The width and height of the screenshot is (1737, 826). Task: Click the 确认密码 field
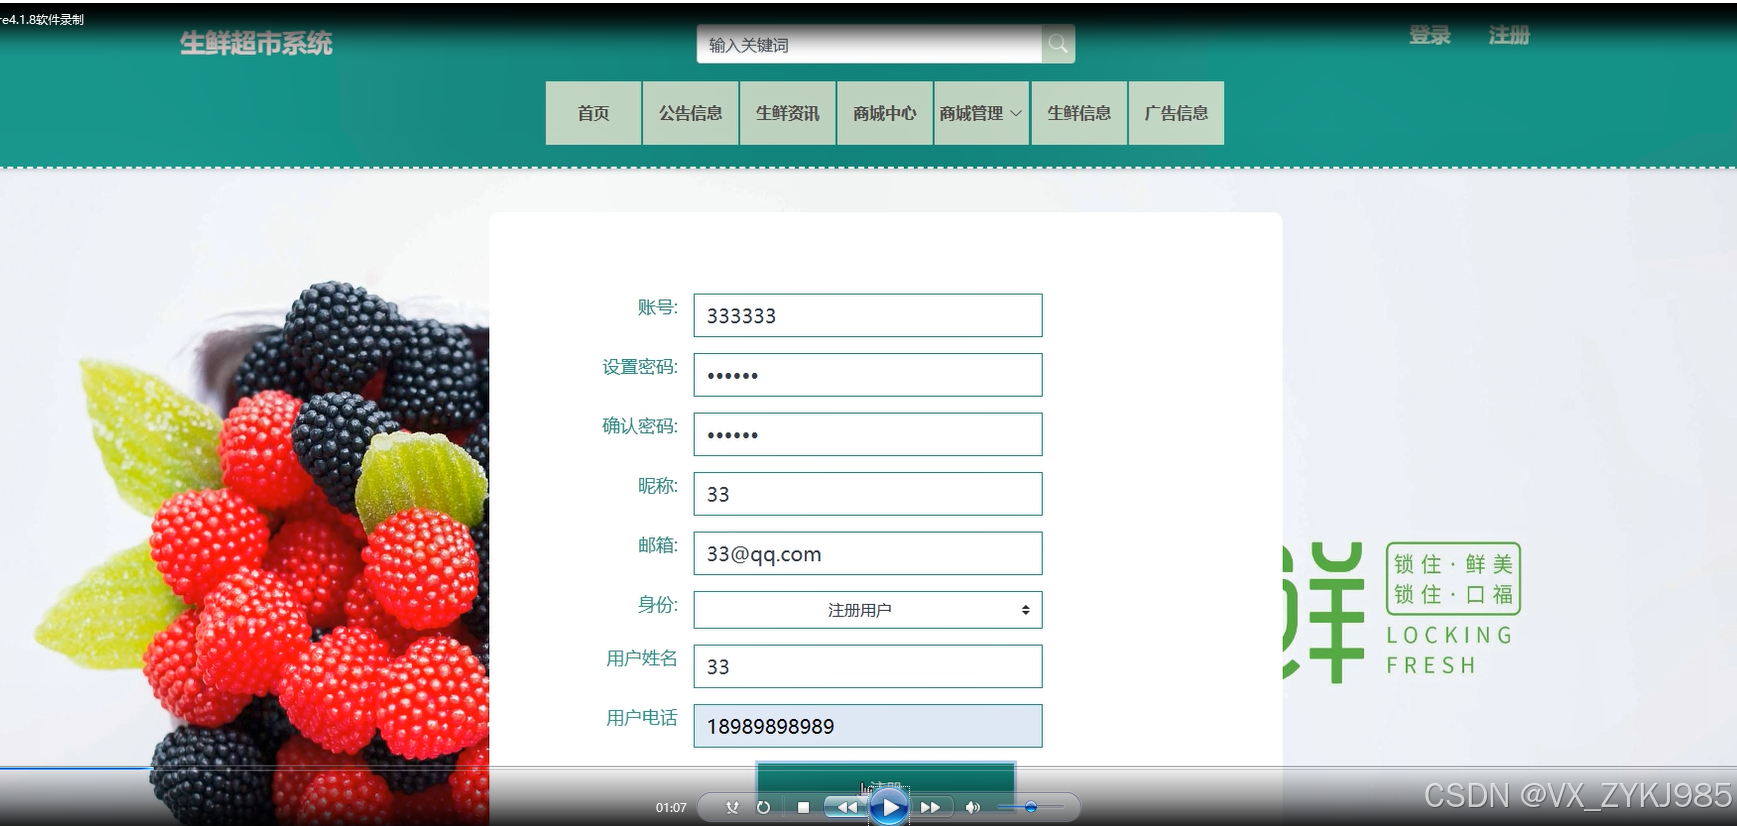868,434
